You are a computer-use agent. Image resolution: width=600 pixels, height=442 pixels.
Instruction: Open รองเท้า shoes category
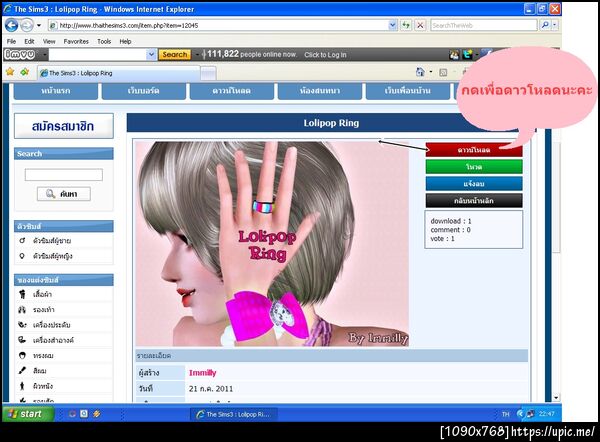(x=44, y=310)
